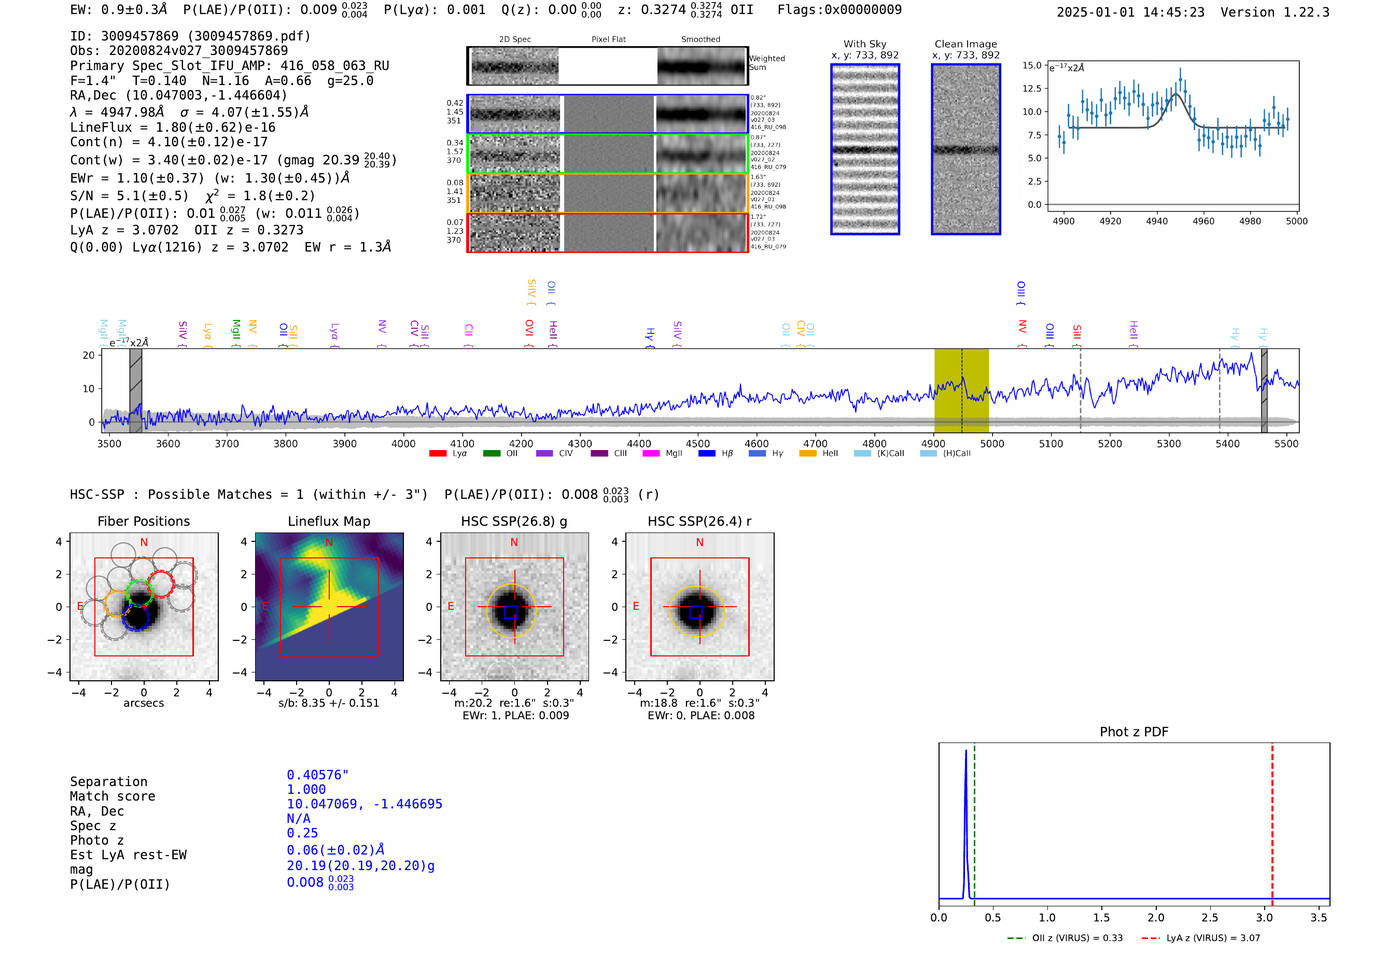Click the red Lyα legend swatch

437,454
